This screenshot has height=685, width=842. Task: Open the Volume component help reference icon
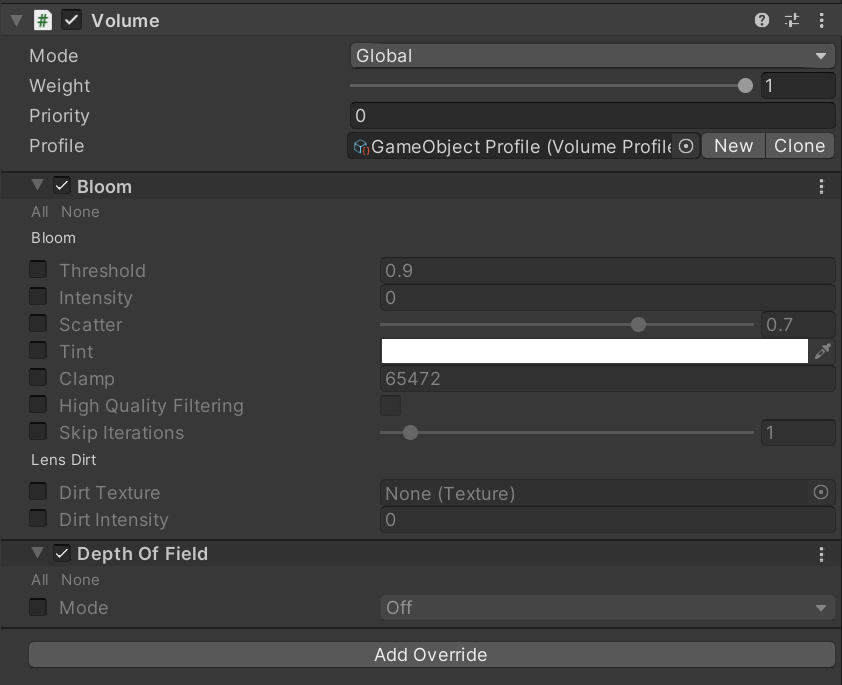[x=762, y=20]
